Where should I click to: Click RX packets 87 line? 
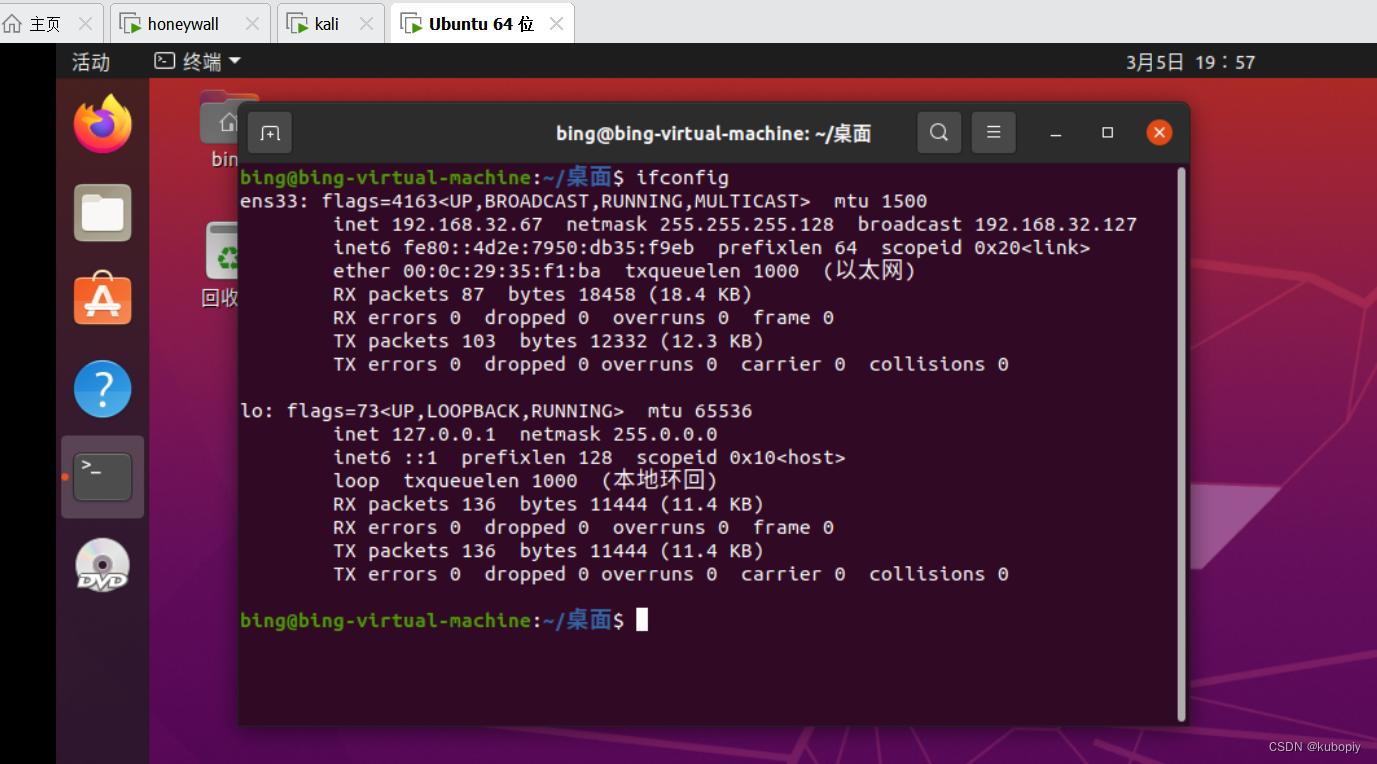click(543, 294)
